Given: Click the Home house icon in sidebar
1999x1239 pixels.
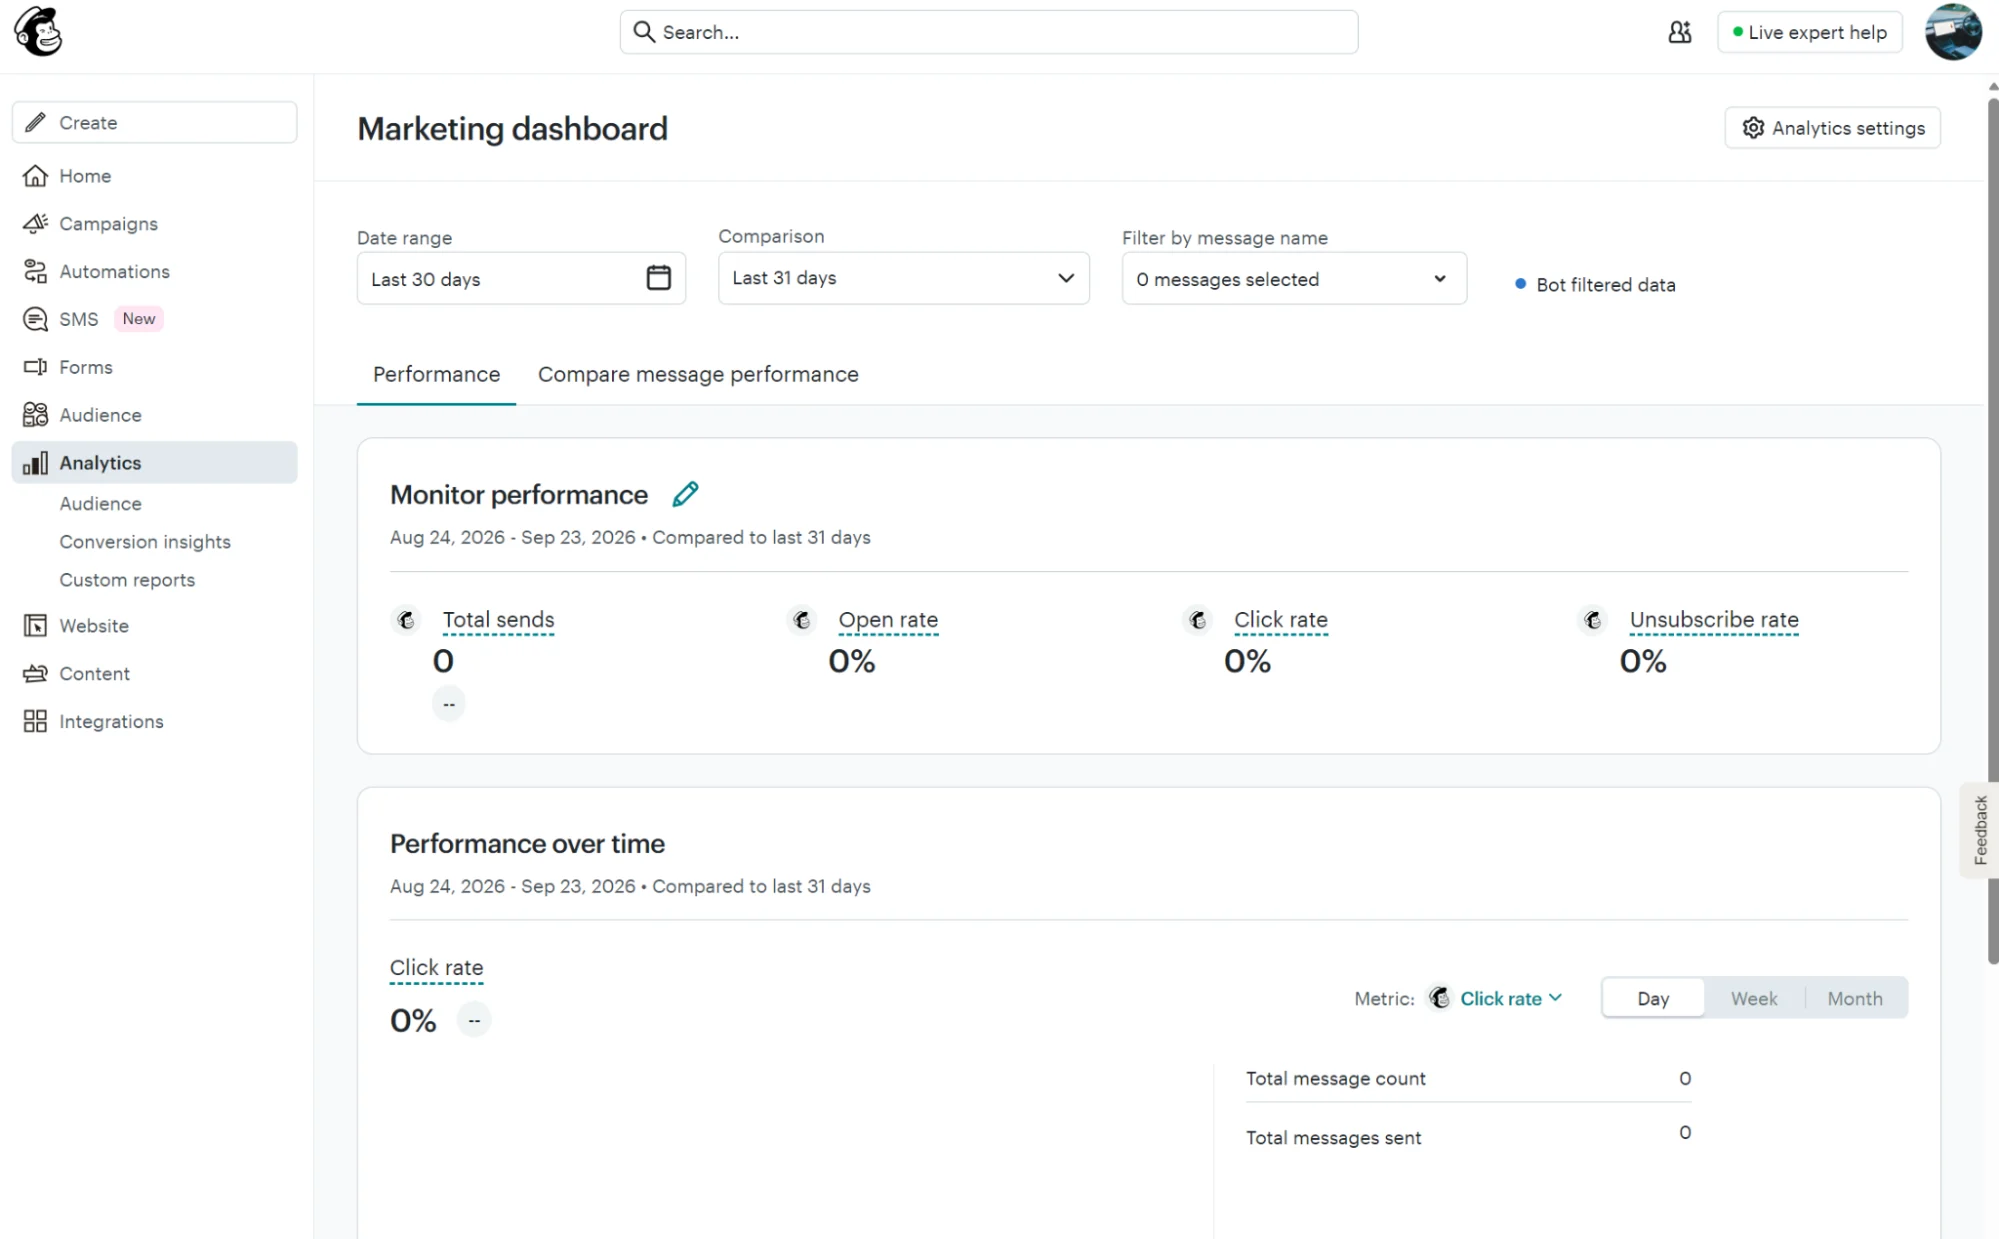Looking at the screenshot, I should (35, 176).
